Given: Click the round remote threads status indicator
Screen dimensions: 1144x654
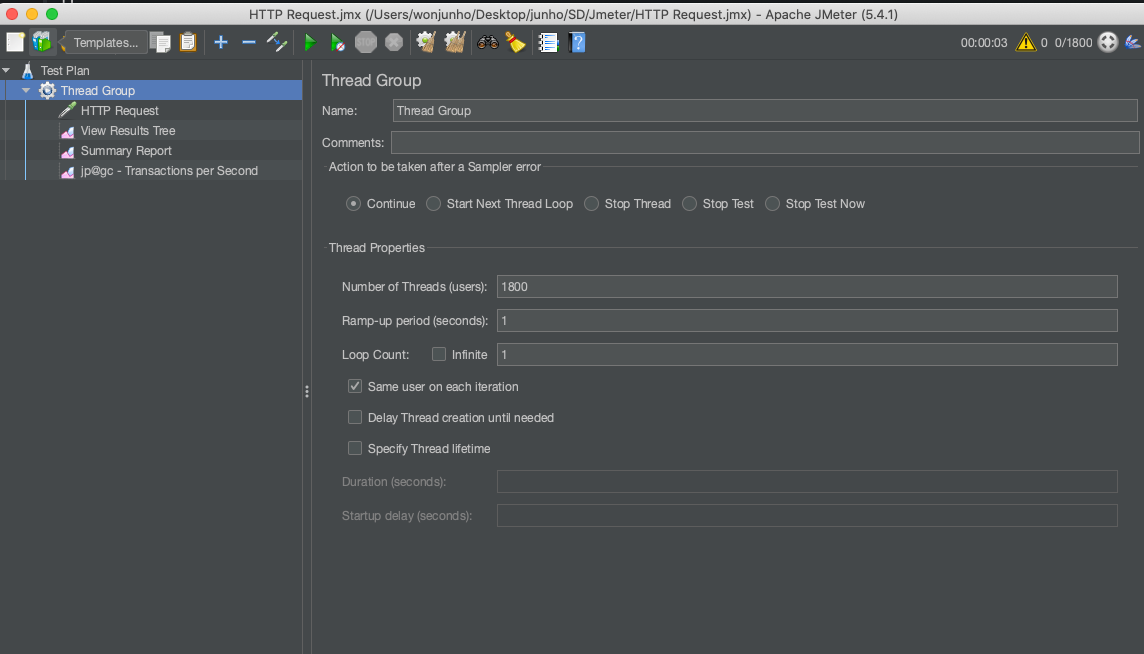Looking at the screenshot, I should coord(1108,42).
